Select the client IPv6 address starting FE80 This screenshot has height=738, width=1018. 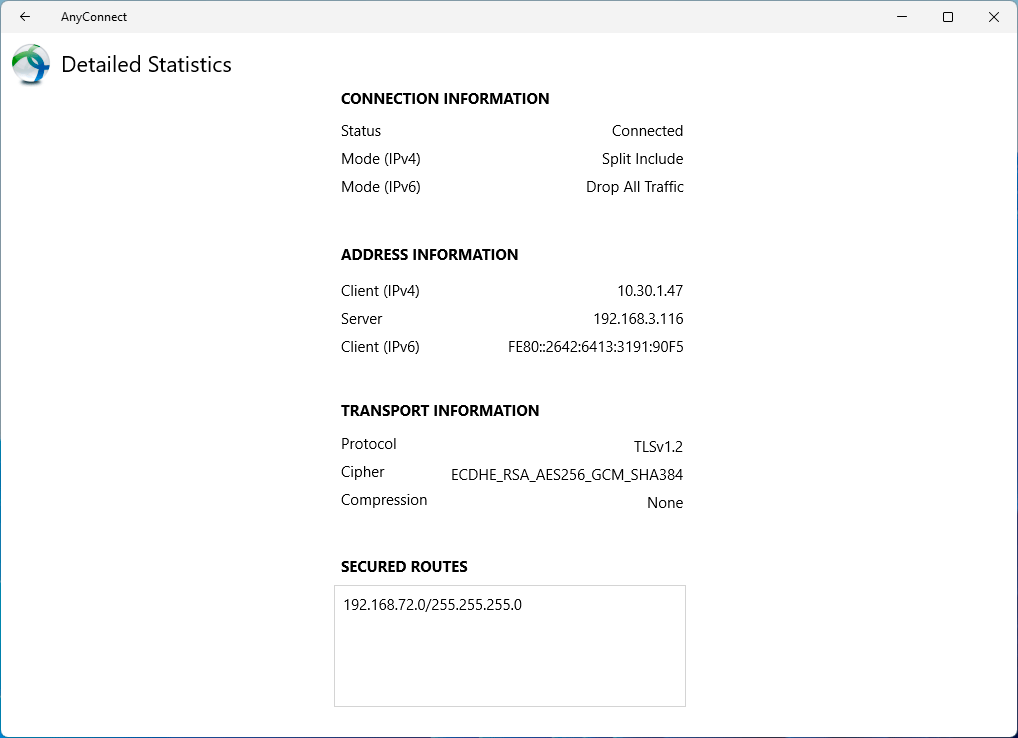595,347
